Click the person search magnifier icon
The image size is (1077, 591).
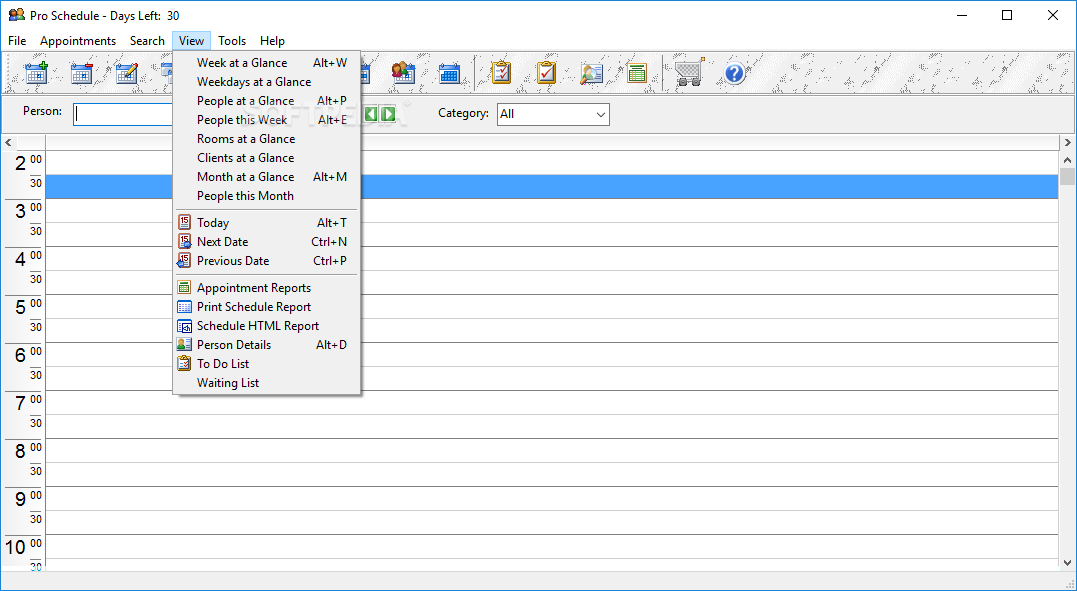(591, 72)
